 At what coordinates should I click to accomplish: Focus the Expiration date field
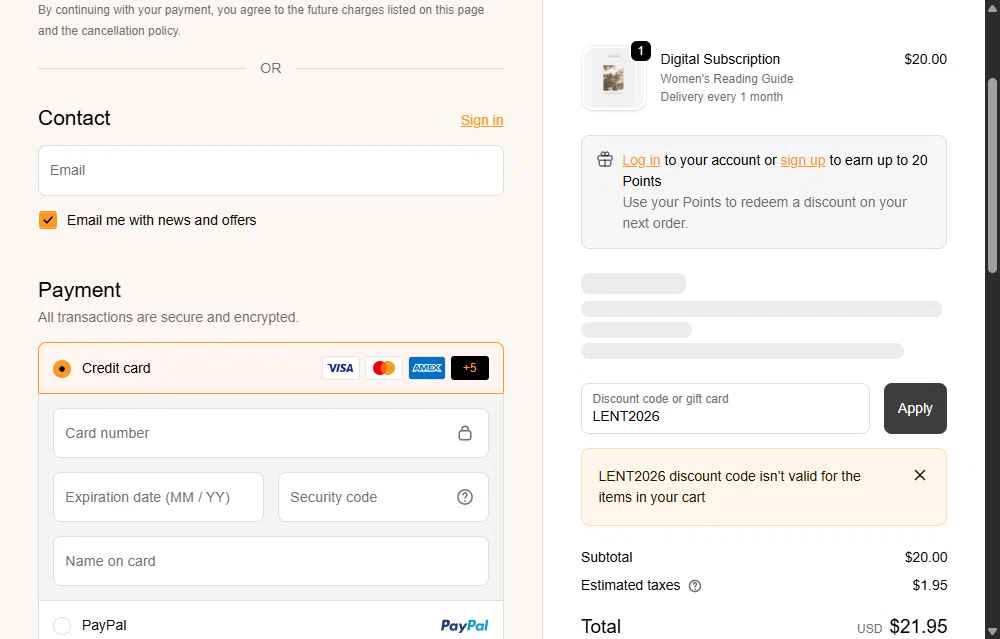click(x=158, y=497)
